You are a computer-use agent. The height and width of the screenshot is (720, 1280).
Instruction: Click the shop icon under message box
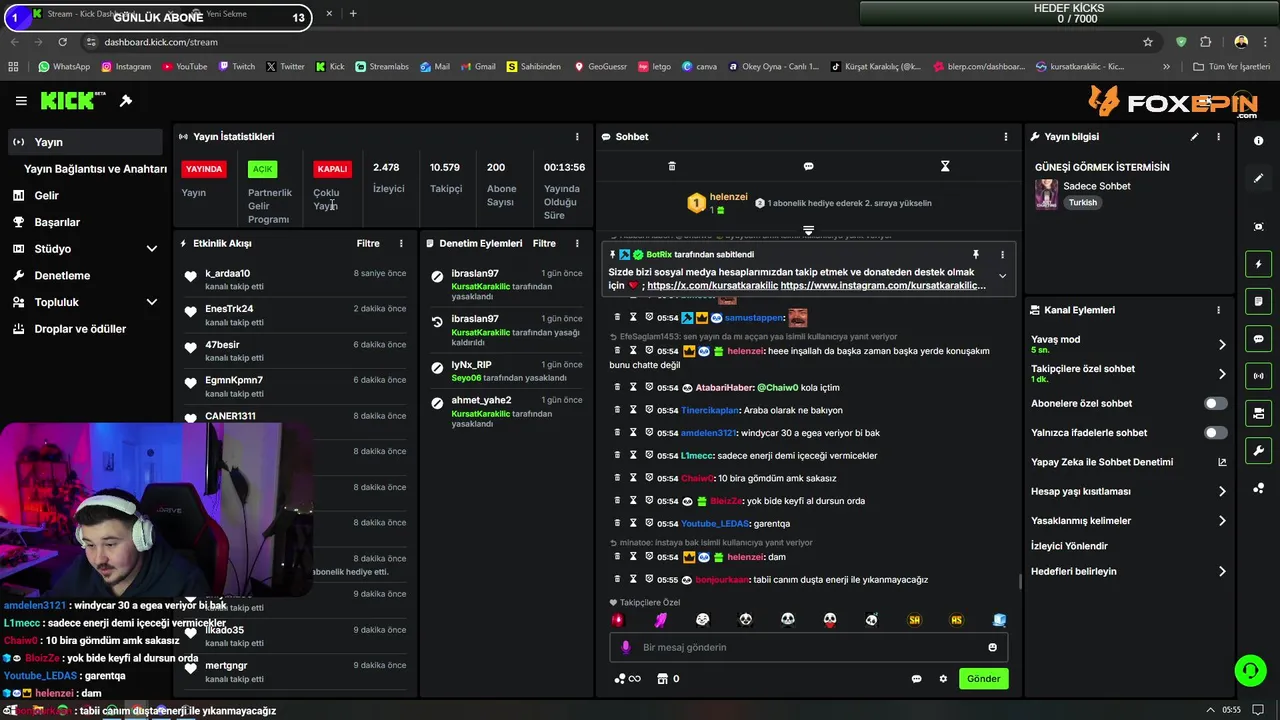662,679
